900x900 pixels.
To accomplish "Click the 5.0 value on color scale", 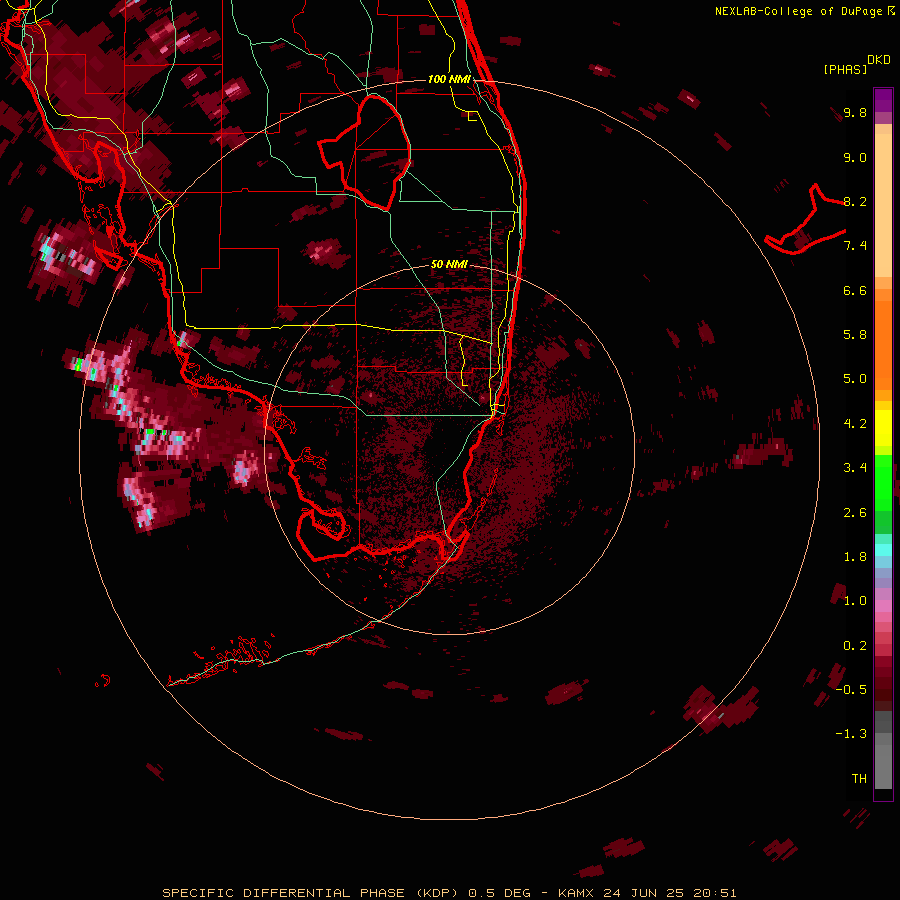I will click(x=855, y=379).
